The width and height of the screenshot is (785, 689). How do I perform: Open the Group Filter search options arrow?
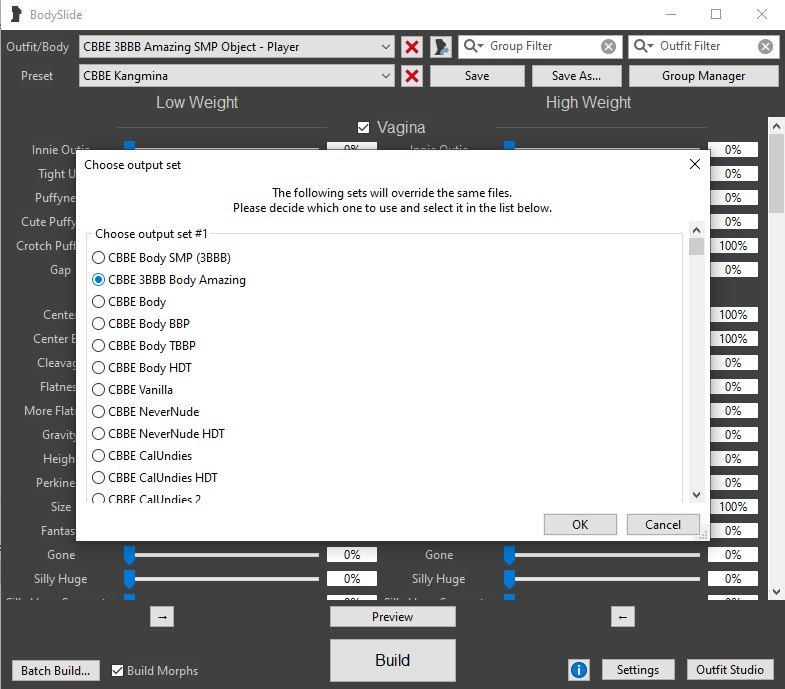coord(473,47)
